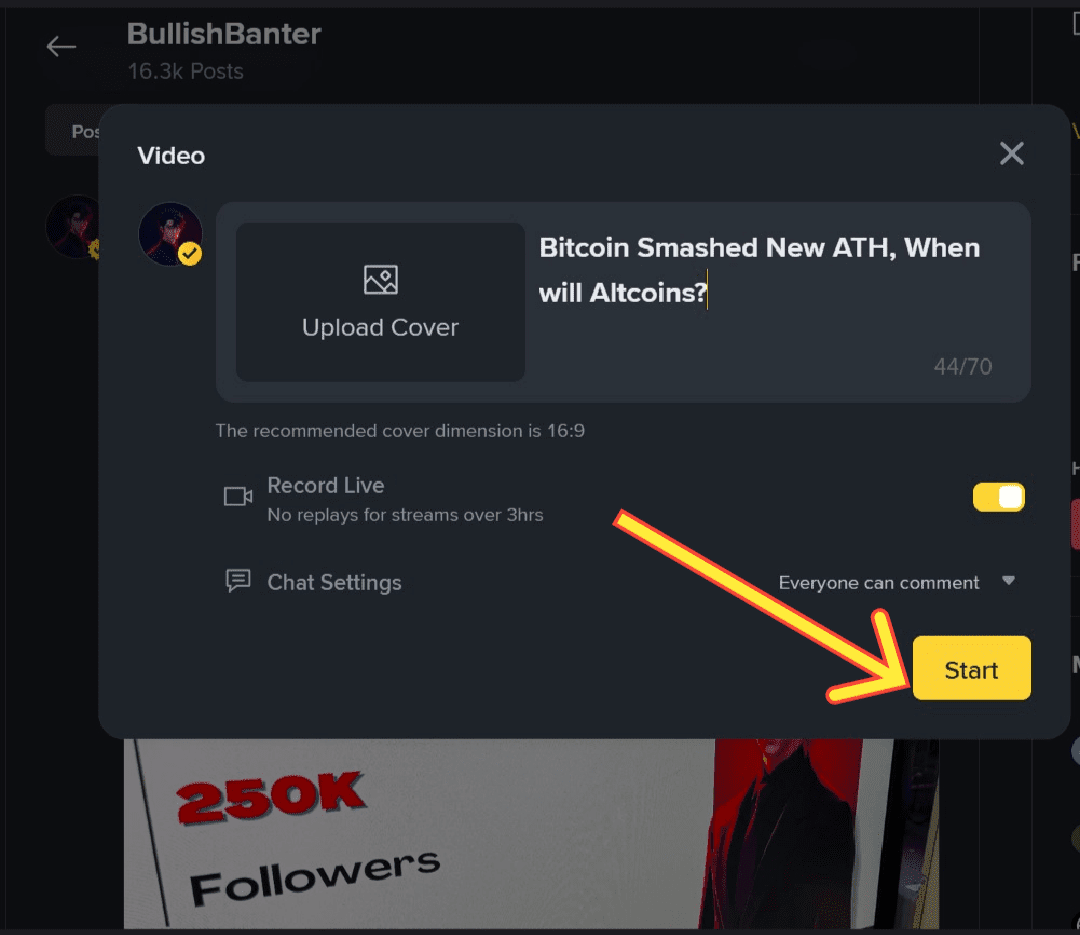Click the Upload Cover area
The height and width of the screenshot is (935, 1080).
[x=380, y=302]
